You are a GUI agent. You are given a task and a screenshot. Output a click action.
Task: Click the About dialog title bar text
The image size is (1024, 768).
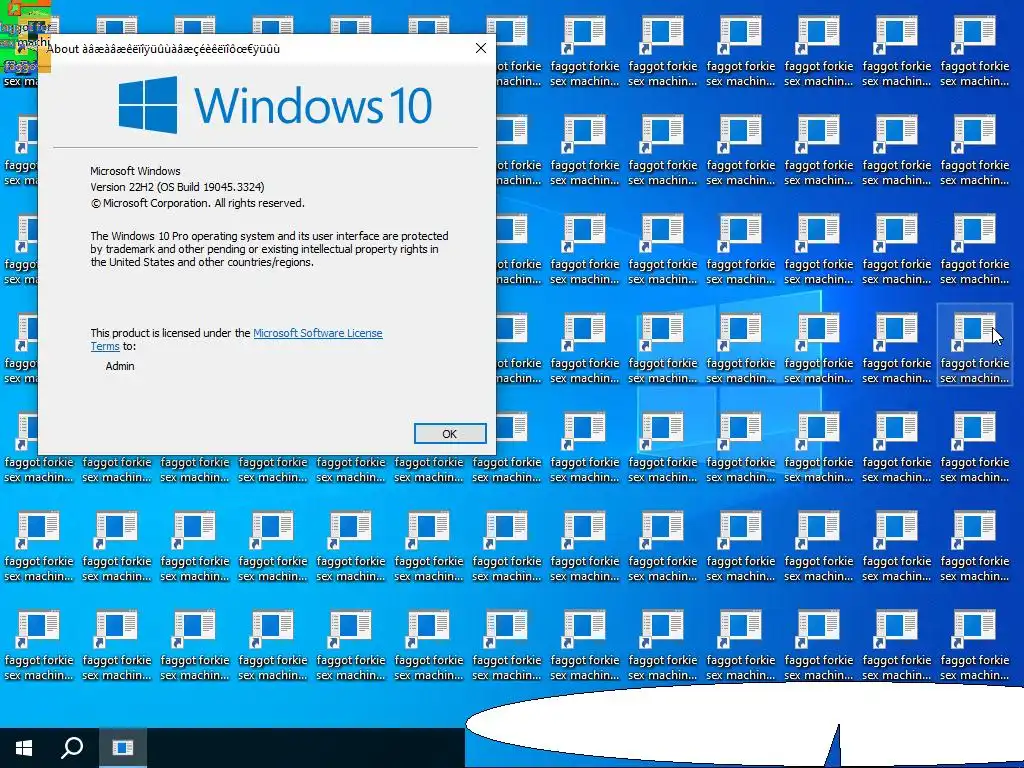(x=163, y=49)
